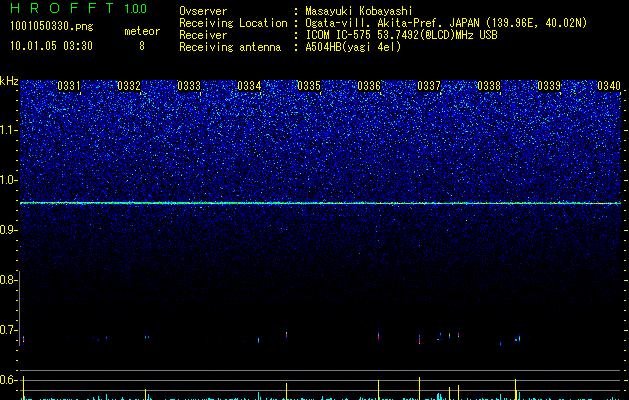Click the 0.6 kHz axis label
Image resolution: width=629 pixels, height=400 pixels.
pos(8,380)
